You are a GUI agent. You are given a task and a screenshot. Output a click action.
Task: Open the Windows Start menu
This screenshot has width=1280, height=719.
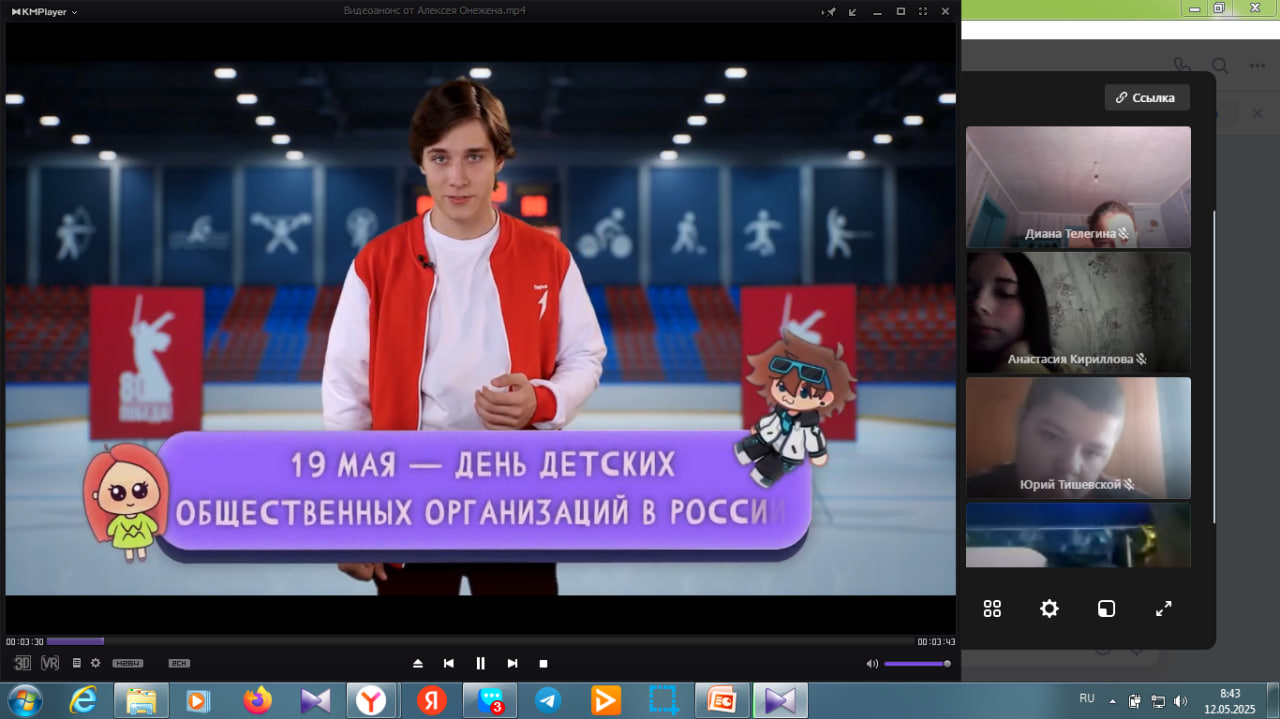pyautogui.click(x=24, y=700)
